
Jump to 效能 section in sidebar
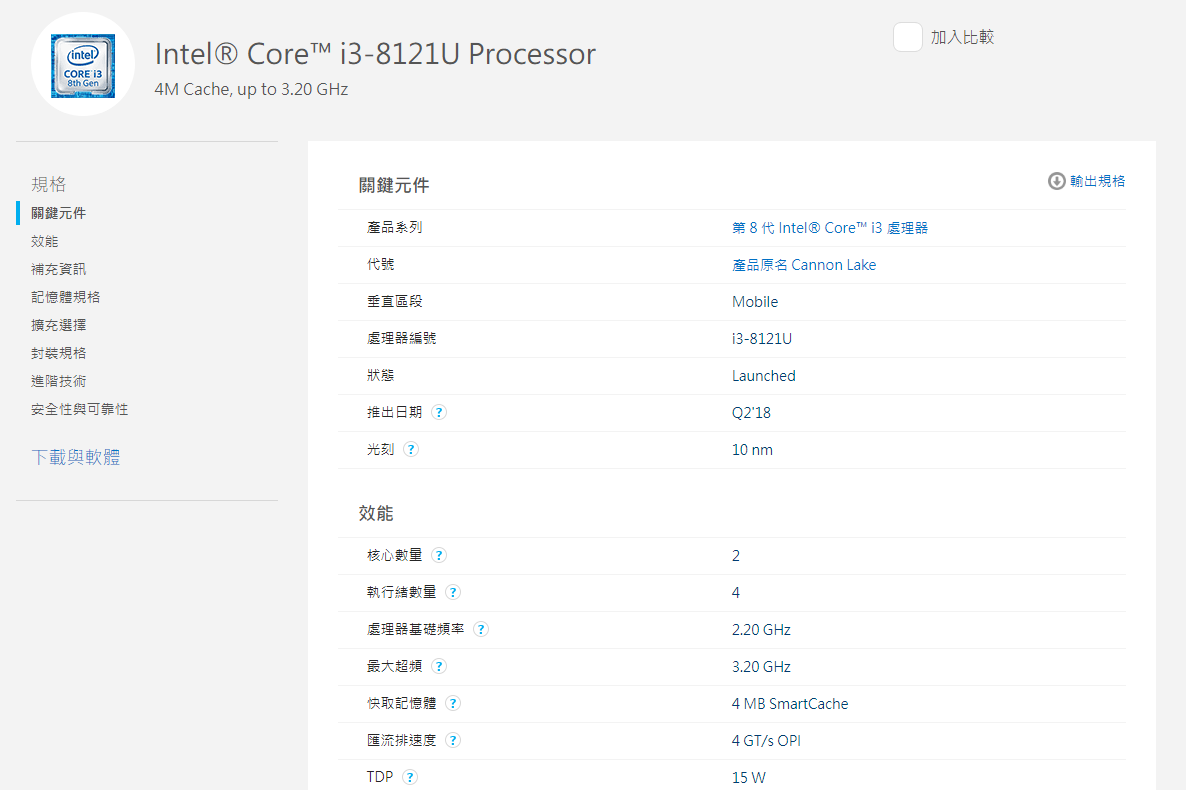coord(45,241)
